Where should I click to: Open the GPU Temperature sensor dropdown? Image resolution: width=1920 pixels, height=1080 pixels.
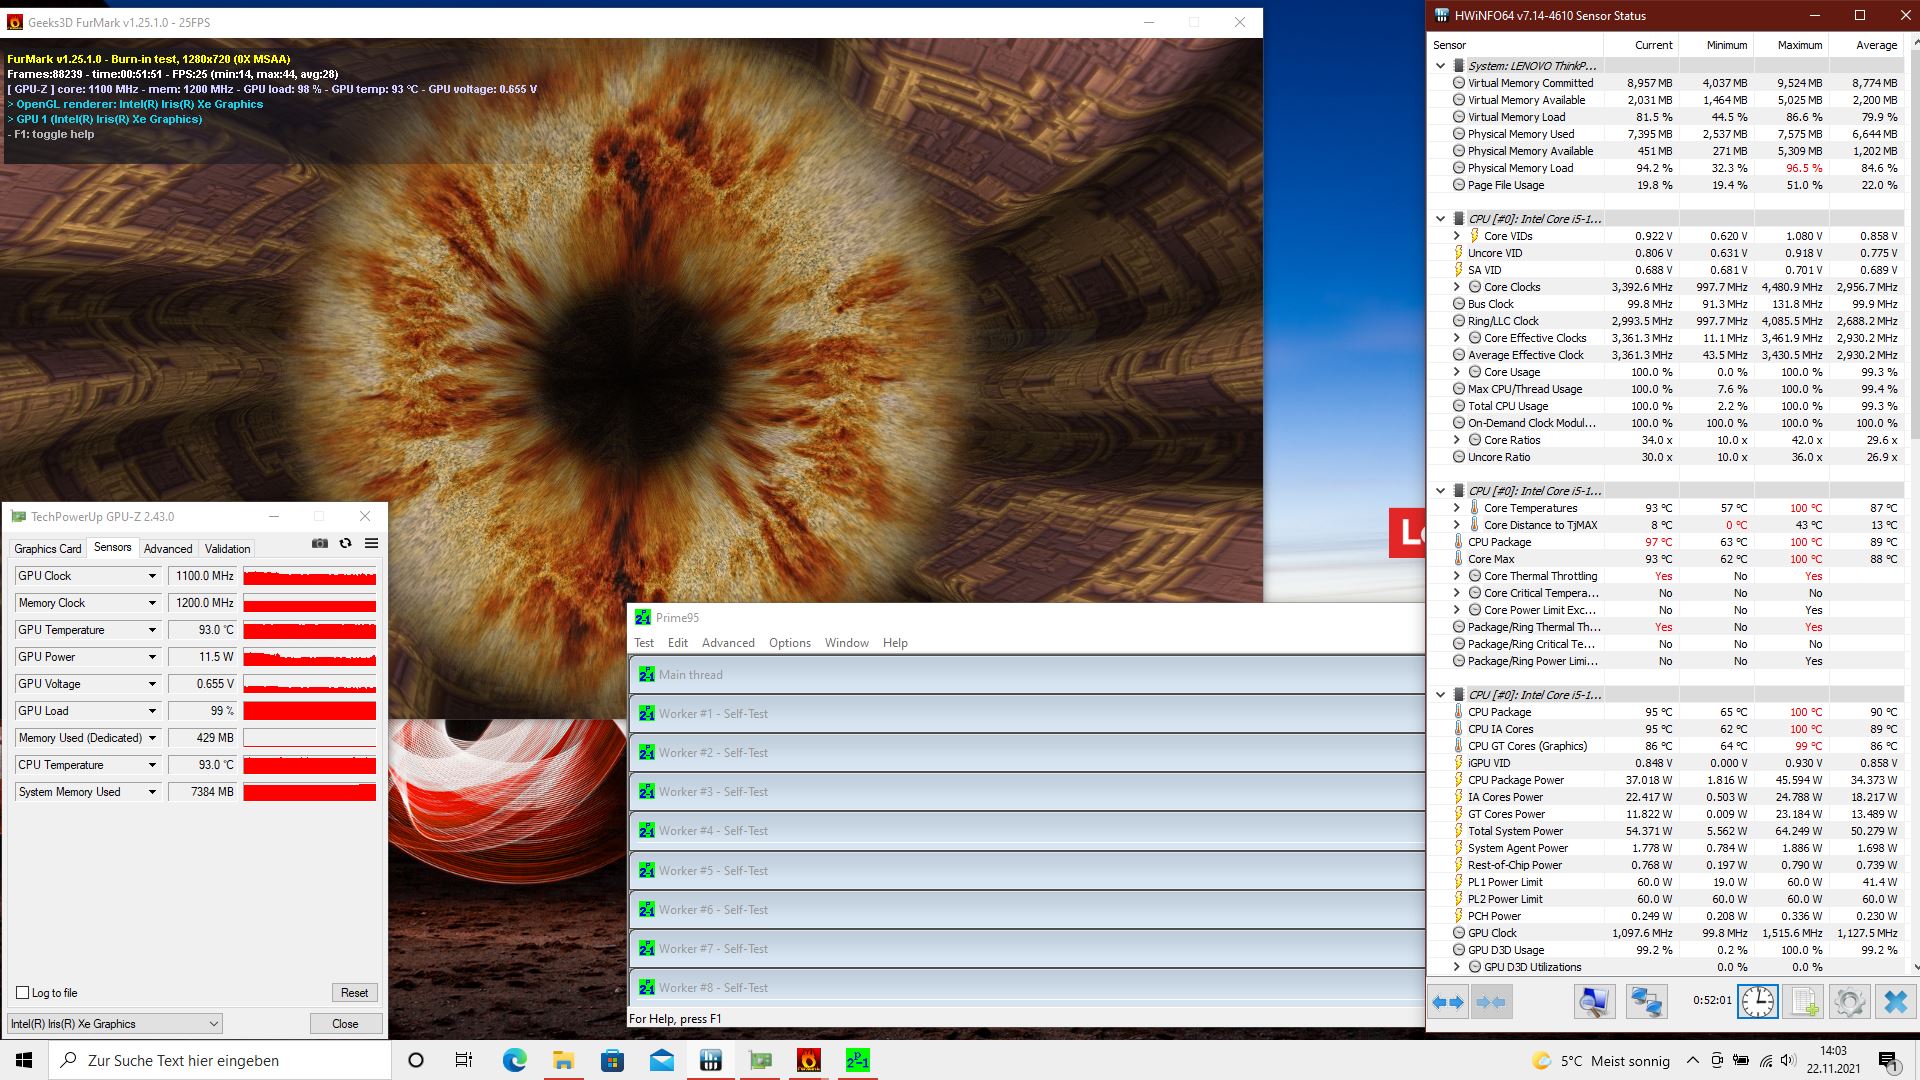[x=152, y=630]
